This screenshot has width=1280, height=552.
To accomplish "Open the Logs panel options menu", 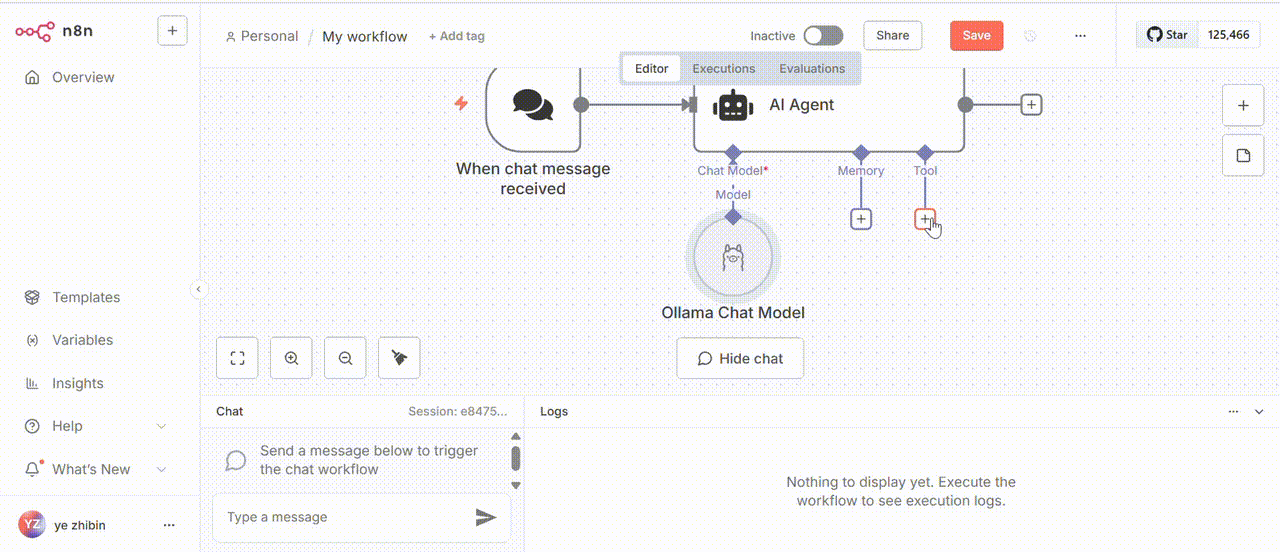I will [x=1233, y=411].
